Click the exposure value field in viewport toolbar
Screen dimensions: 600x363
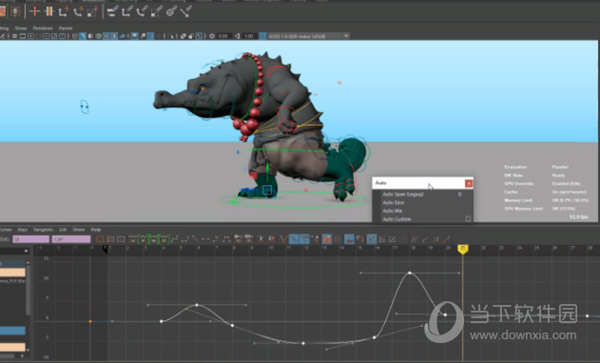223,36
